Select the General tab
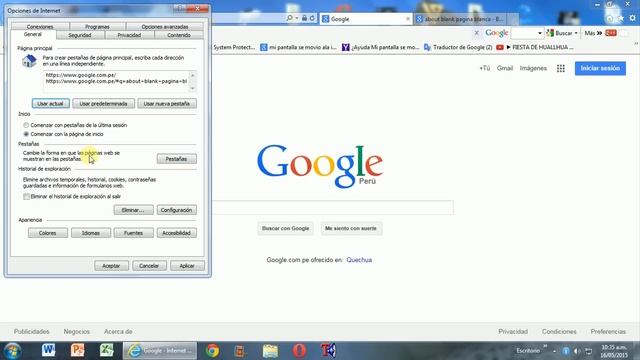 click(33, 35)
